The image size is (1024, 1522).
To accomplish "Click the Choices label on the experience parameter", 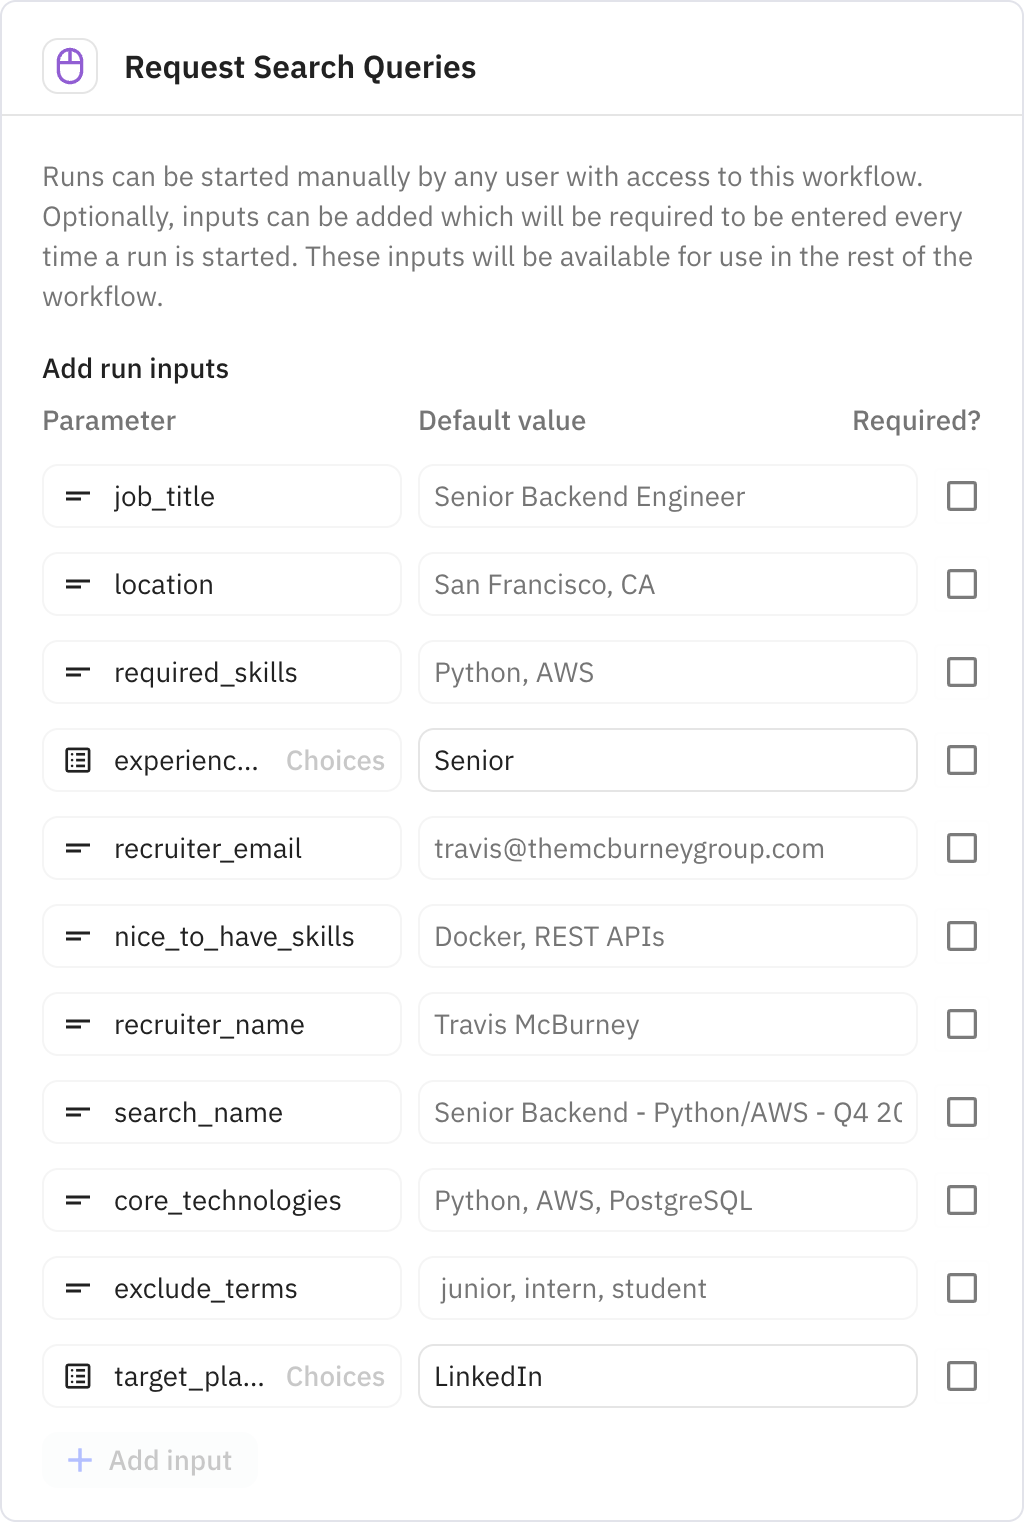I will (334, 760).
